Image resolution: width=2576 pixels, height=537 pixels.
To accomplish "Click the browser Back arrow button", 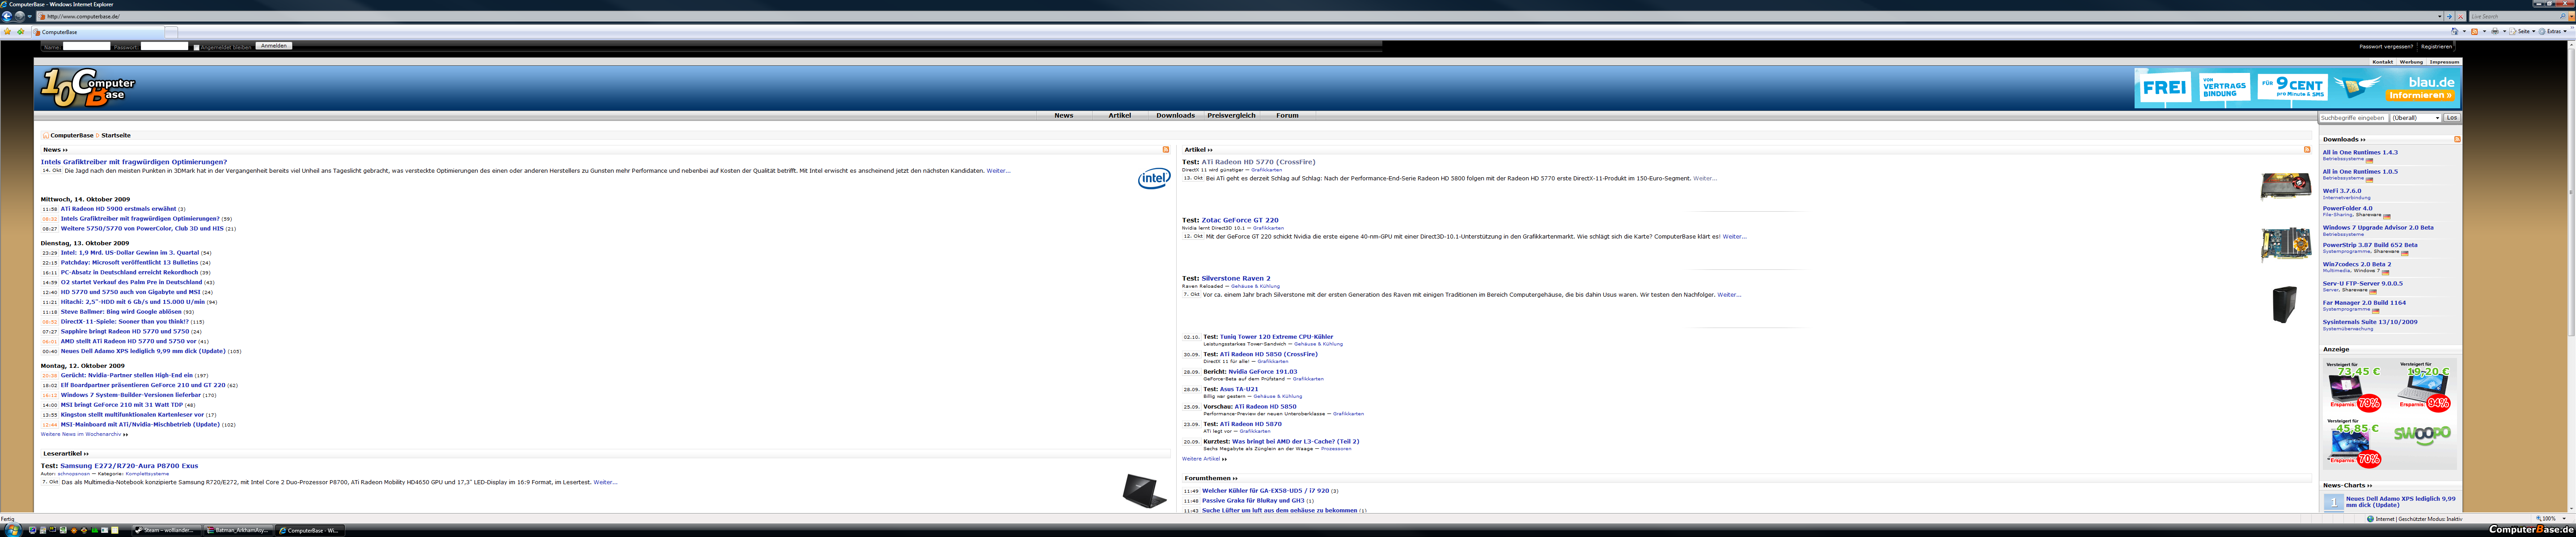I will pyautogui.click(x=7, y=16).
